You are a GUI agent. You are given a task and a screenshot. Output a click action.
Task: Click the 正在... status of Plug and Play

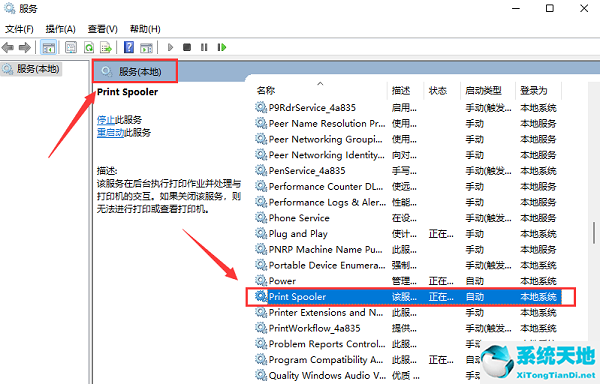[x=441, y=234]
